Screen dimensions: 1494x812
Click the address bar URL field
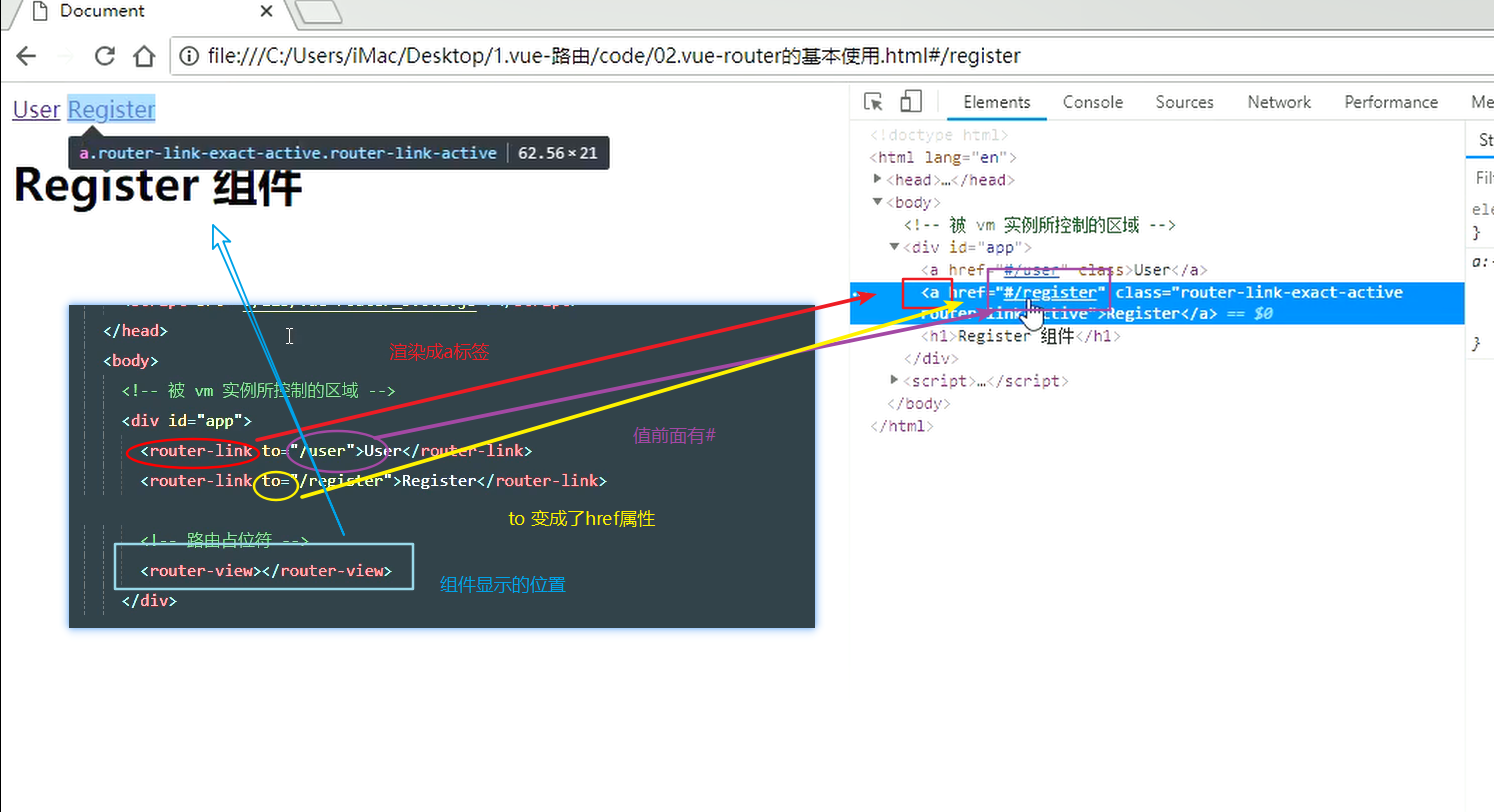[832, 56]
